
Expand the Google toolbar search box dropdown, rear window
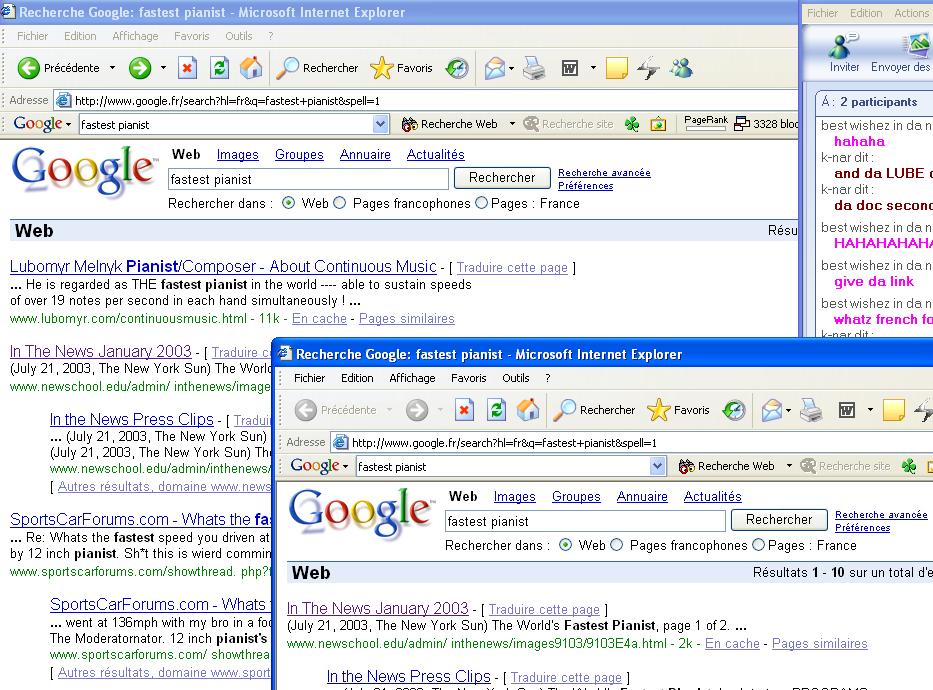tap(380, 124)
